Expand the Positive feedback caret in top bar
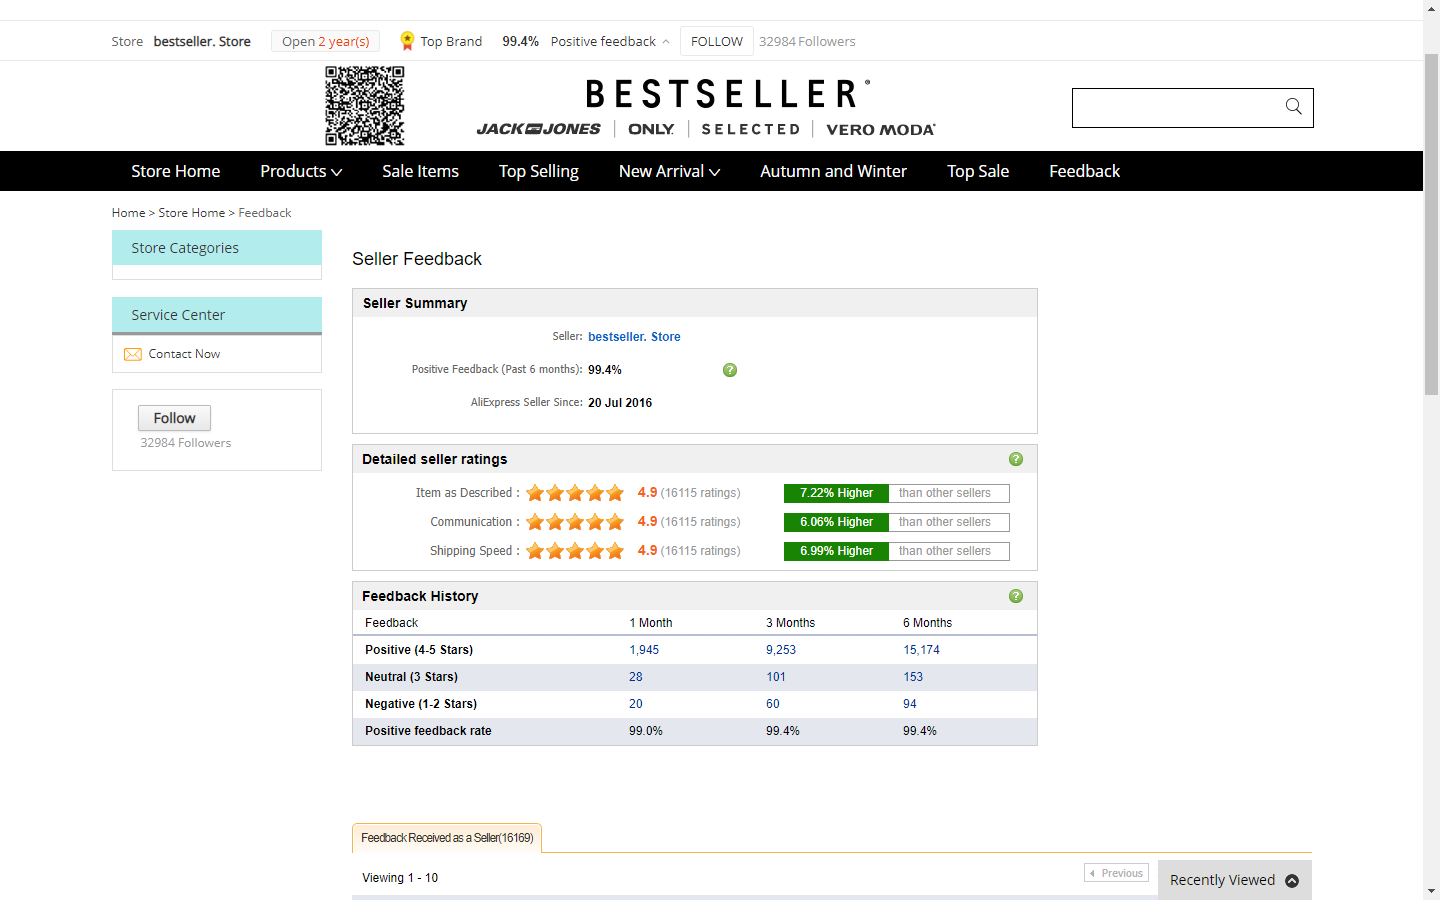Screen dimensions: 1440x900 (x=666, y=42)
